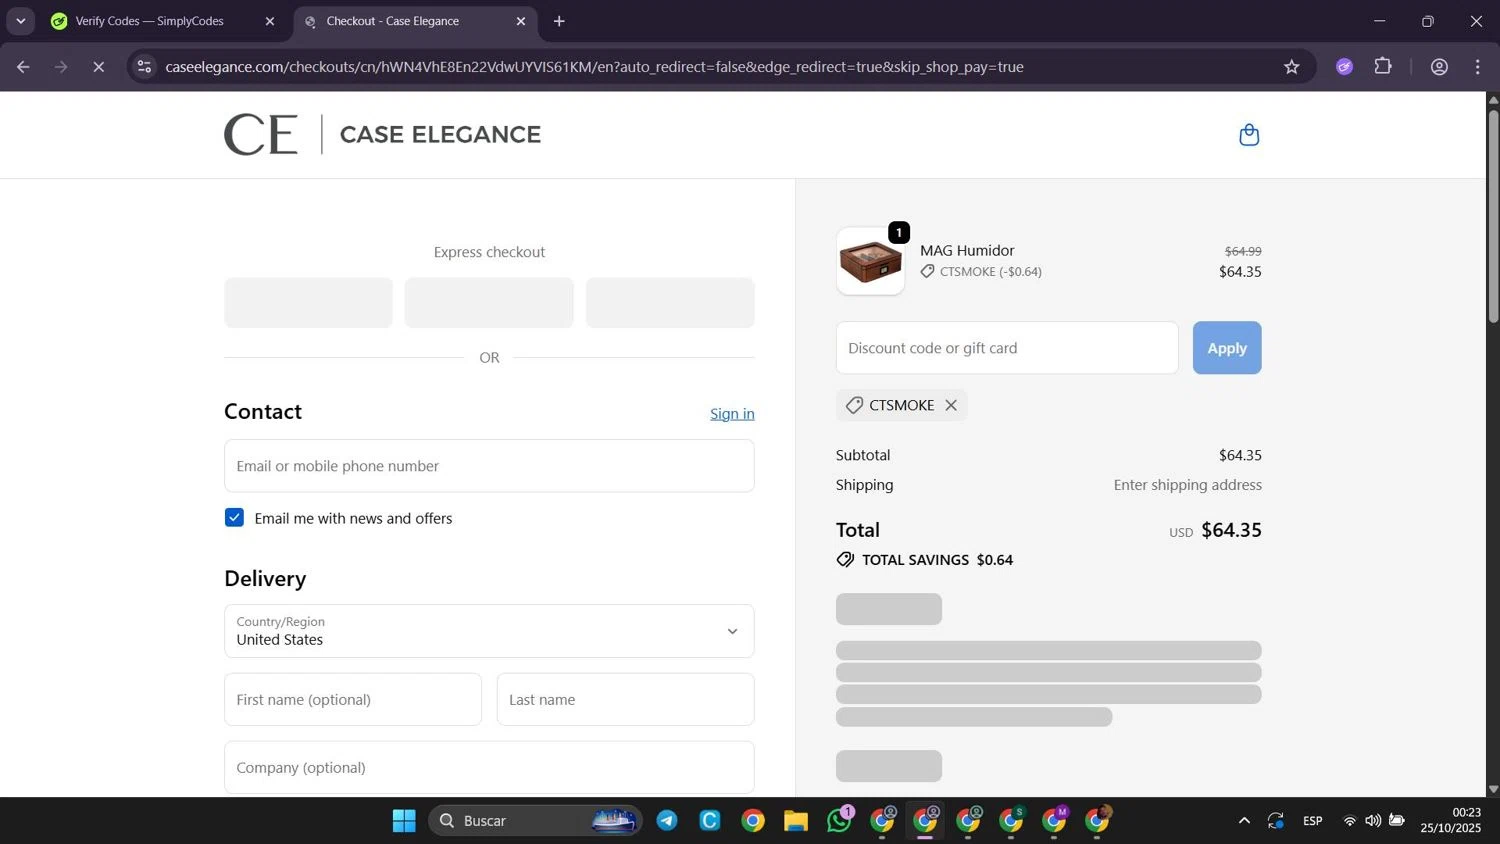The height and width of the screenshot is (844, 1500).
Task: Open the Chrome three-dot menu
Action: (x=1478, y=67)
